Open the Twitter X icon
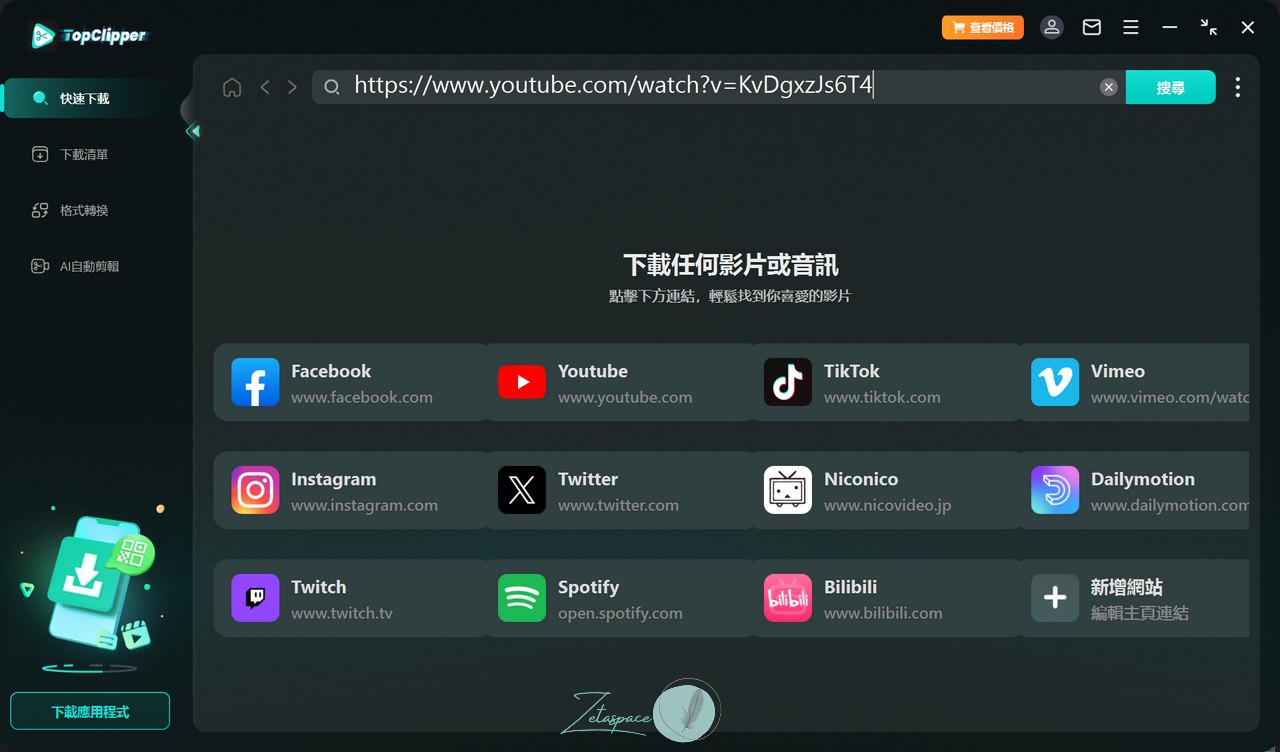 522,490
